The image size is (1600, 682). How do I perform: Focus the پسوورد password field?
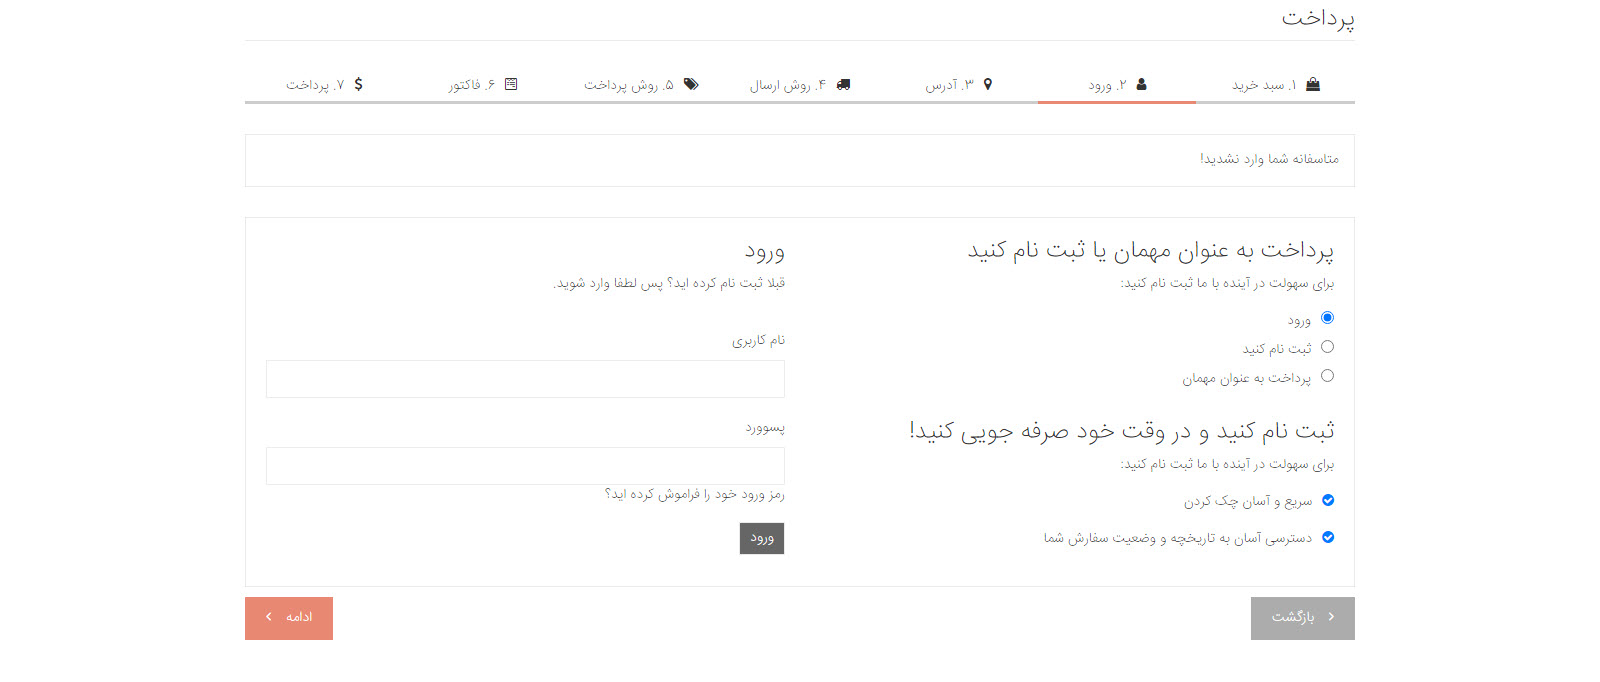point(525,466)
